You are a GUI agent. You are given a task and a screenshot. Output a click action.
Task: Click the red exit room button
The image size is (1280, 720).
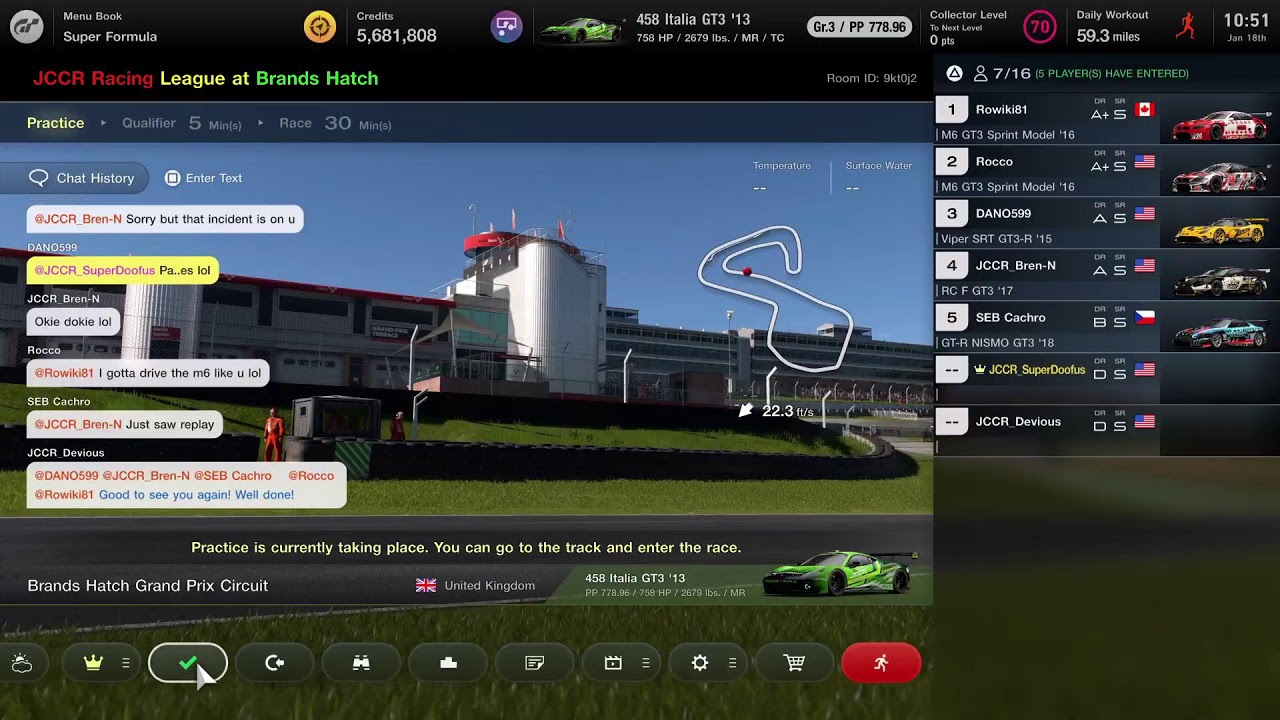881,663
